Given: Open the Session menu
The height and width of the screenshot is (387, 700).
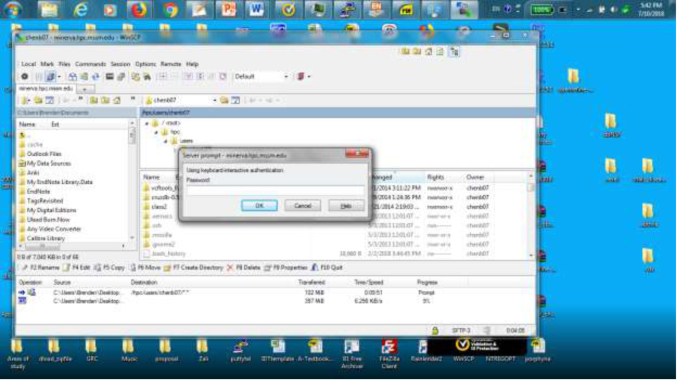Looking at the screenshot, I should coord(120,64).
